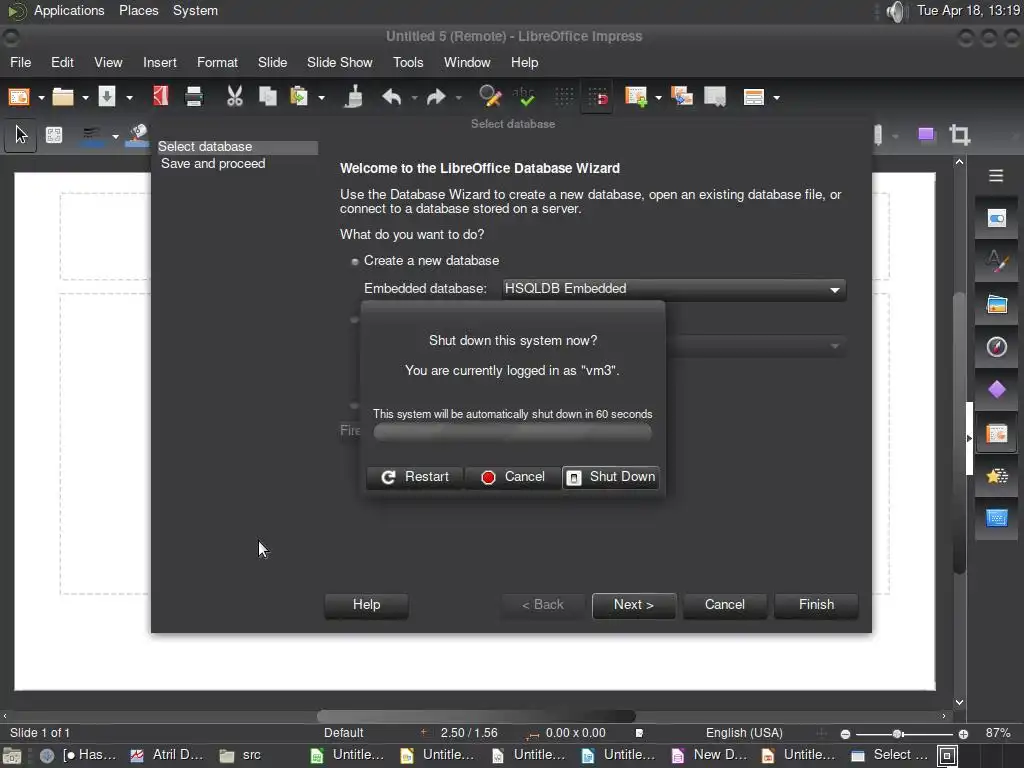Image resolution: width=1024 pixels, height=768 pixels.
Task: Click the Duplicate Slide icon
Action: click(682, 97)
